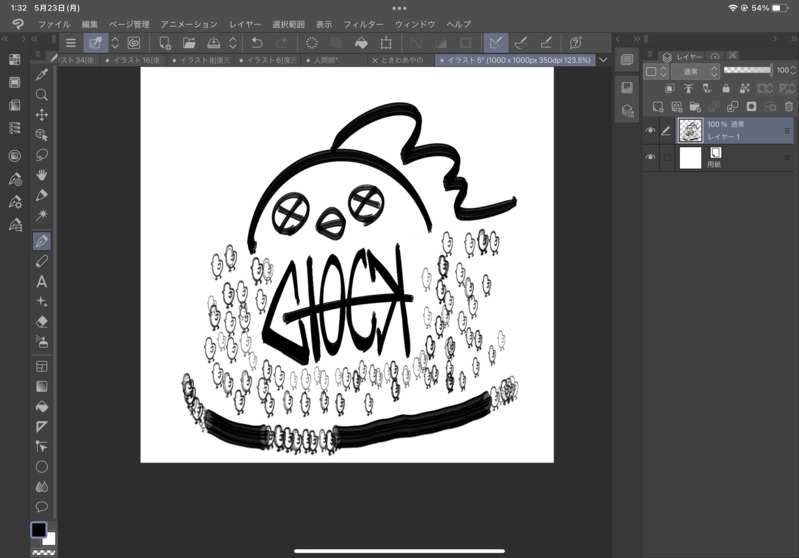799x558 pixels.
Task: Click the Clear/deselect dotted circle icon
Action: pos(311,43)
